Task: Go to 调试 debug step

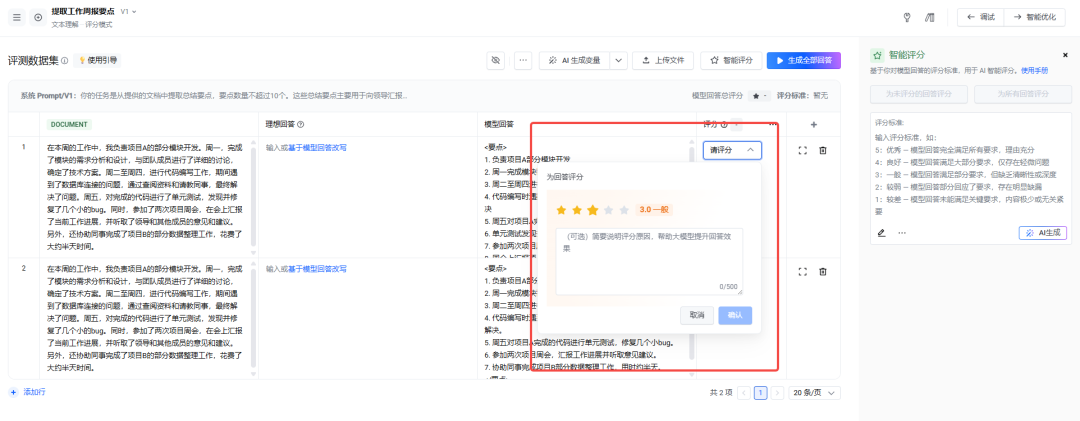Action: coord(981,17)
